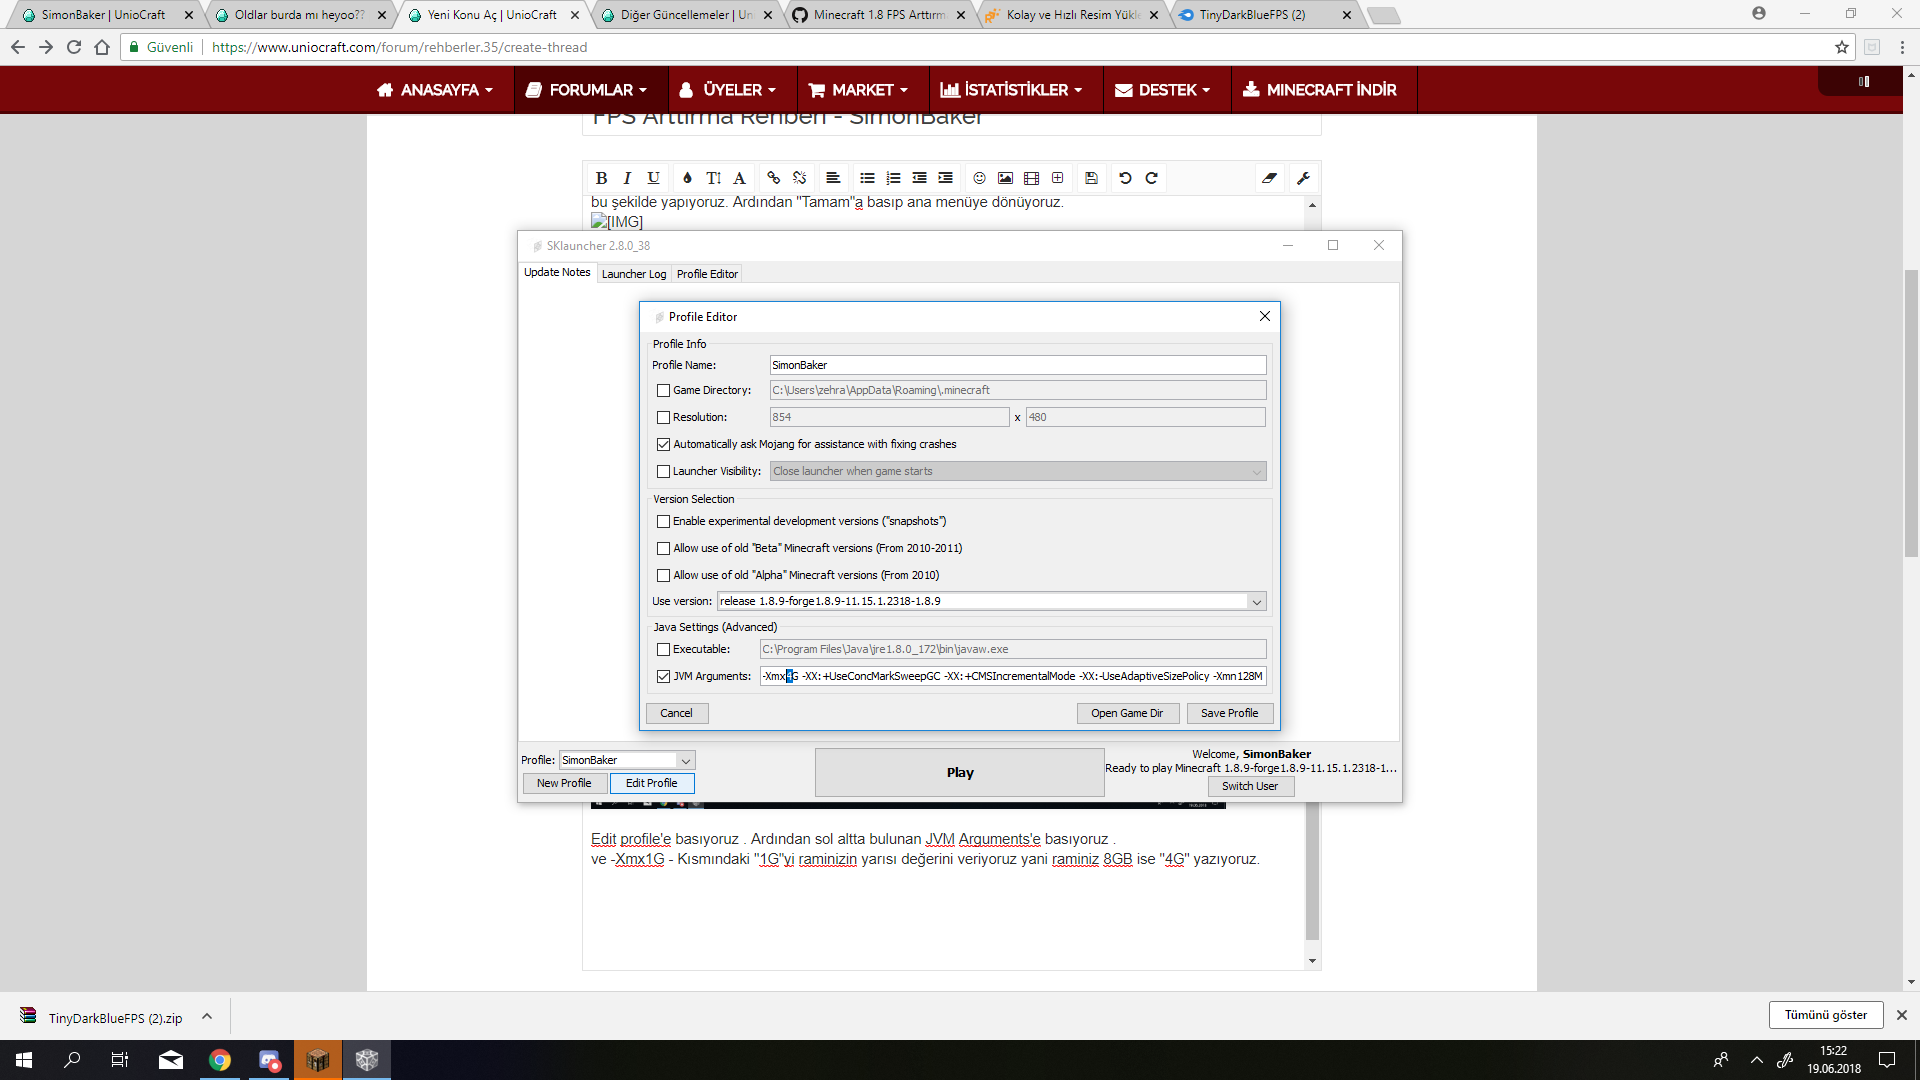Toggle underline formatting in the editor

coord(653,178)
